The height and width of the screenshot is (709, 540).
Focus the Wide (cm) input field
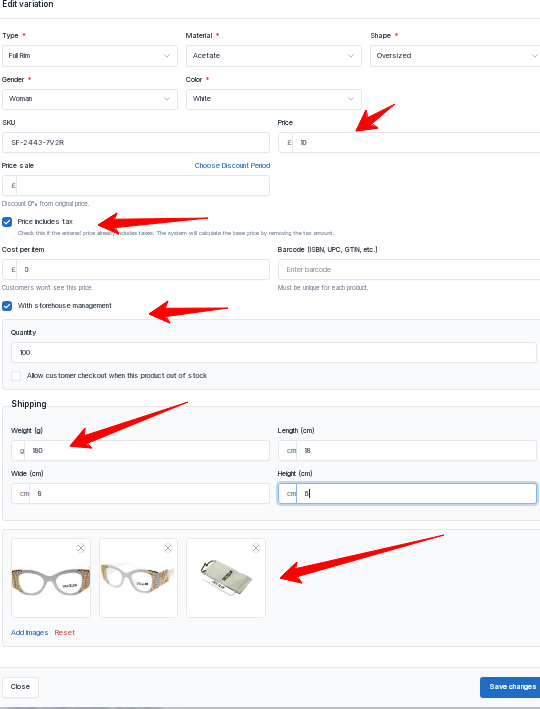(149, 493)
